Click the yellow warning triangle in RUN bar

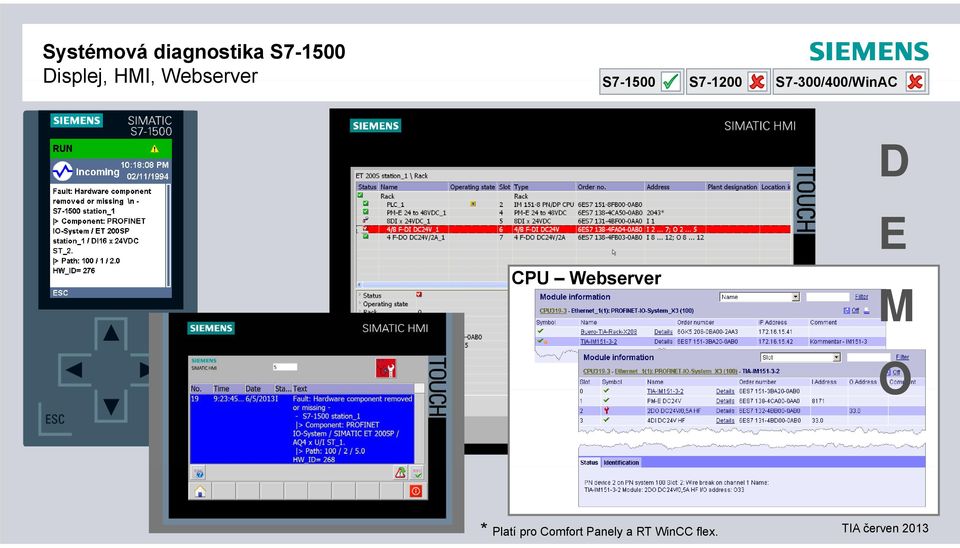tap(154, 149)
